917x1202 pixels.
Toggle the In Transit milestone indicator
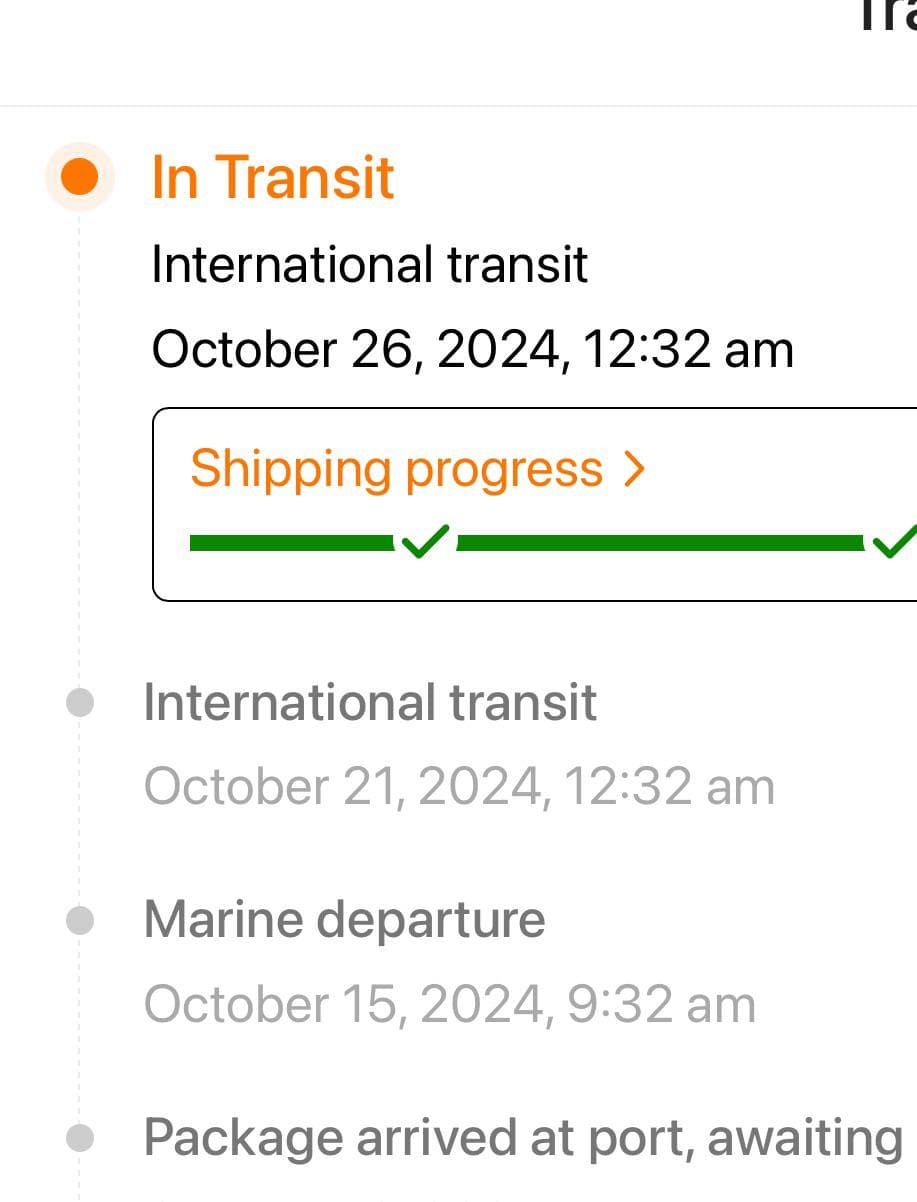pos(79,176)
